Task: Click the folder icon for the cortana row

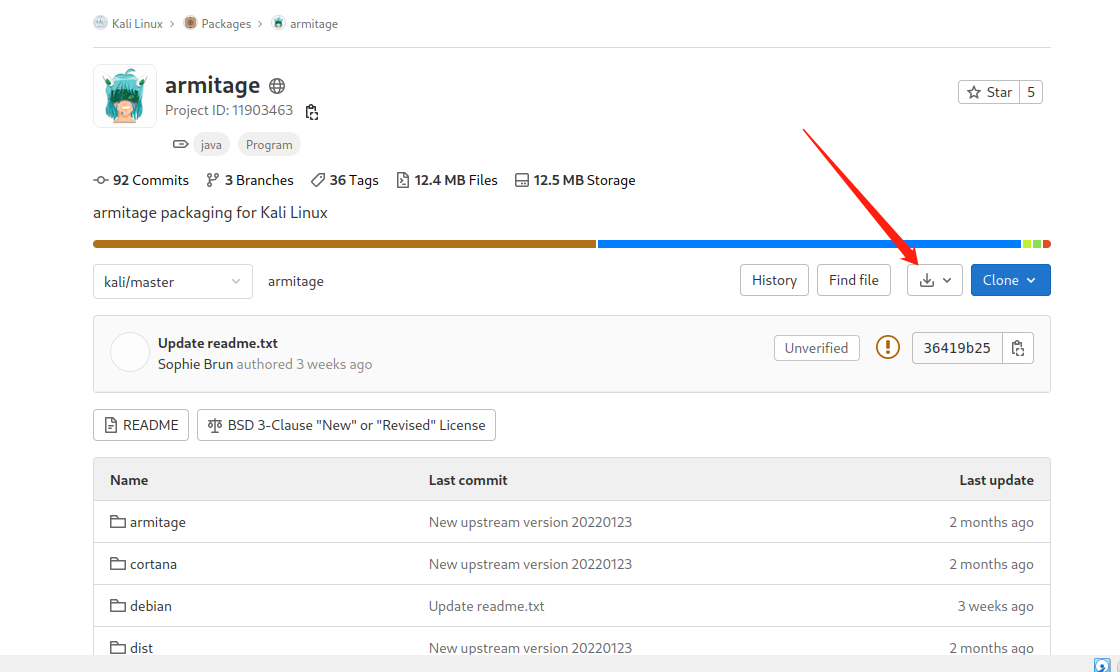Action: [x=118, y=563]
